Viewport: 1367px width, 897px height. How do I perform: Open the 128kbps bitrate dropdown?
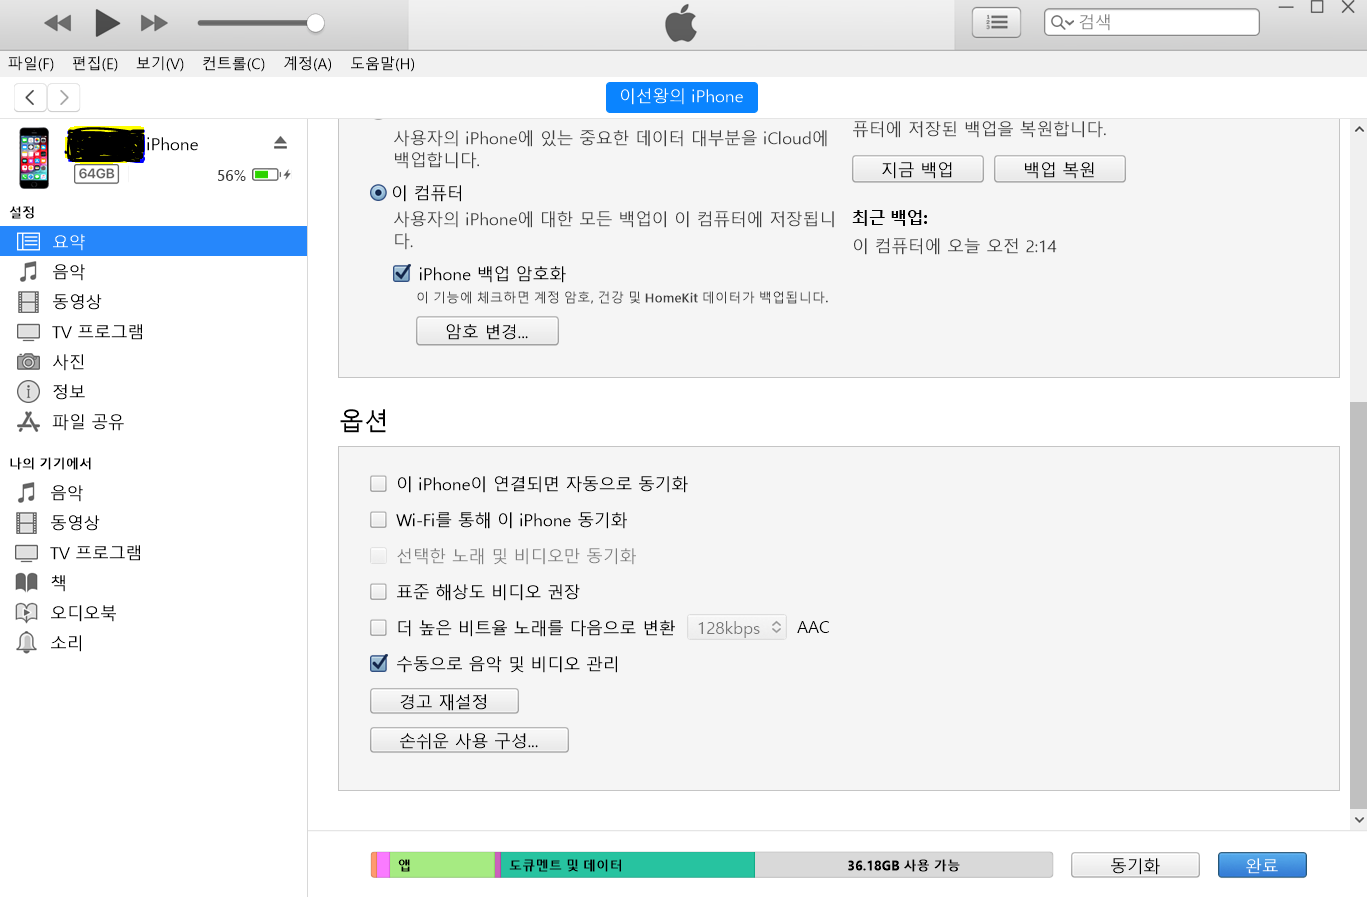pyautogui.click(x=736, y=627)
